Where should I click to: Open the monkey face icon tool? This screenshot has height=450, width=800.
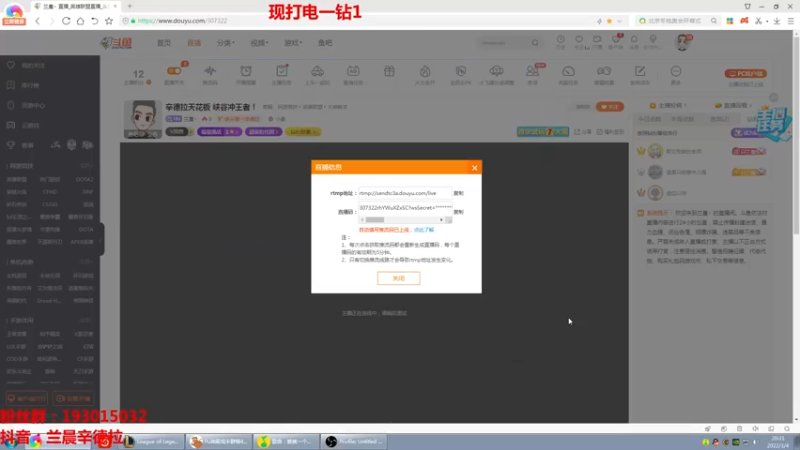point(604,73)
